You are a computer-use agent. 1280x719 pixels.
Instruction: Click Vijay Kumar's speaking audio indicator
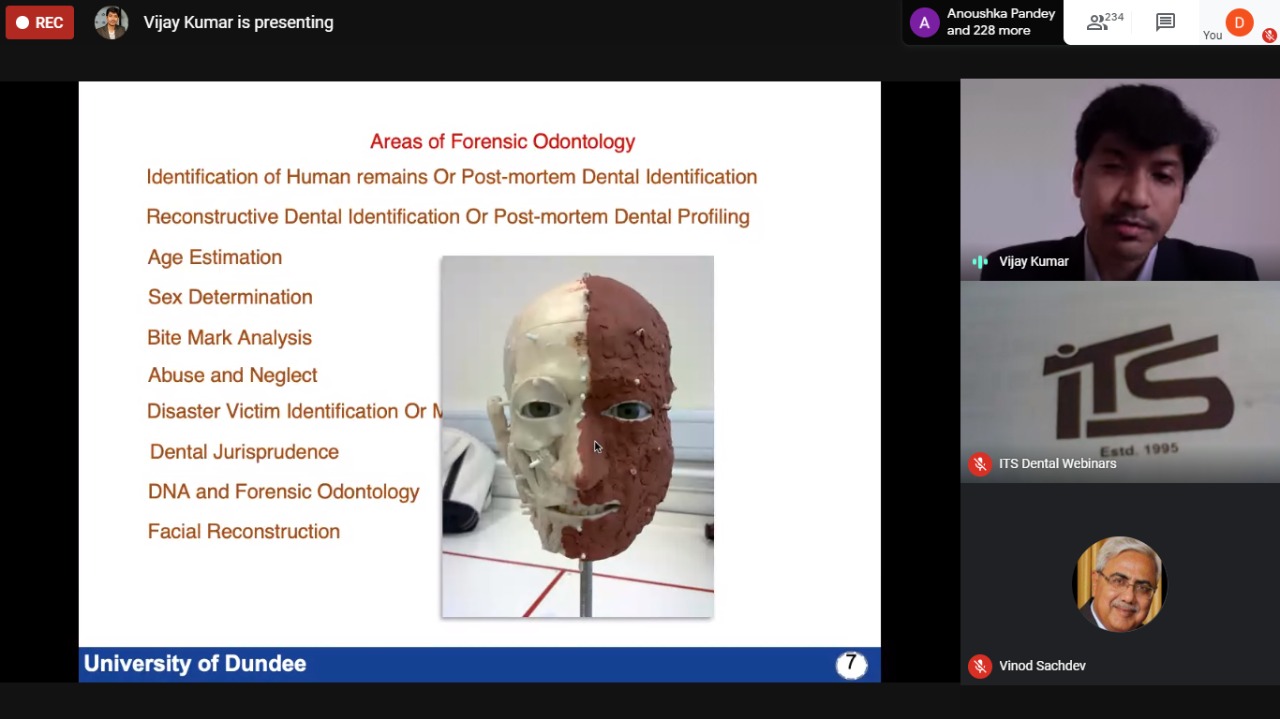pos(980,262)
